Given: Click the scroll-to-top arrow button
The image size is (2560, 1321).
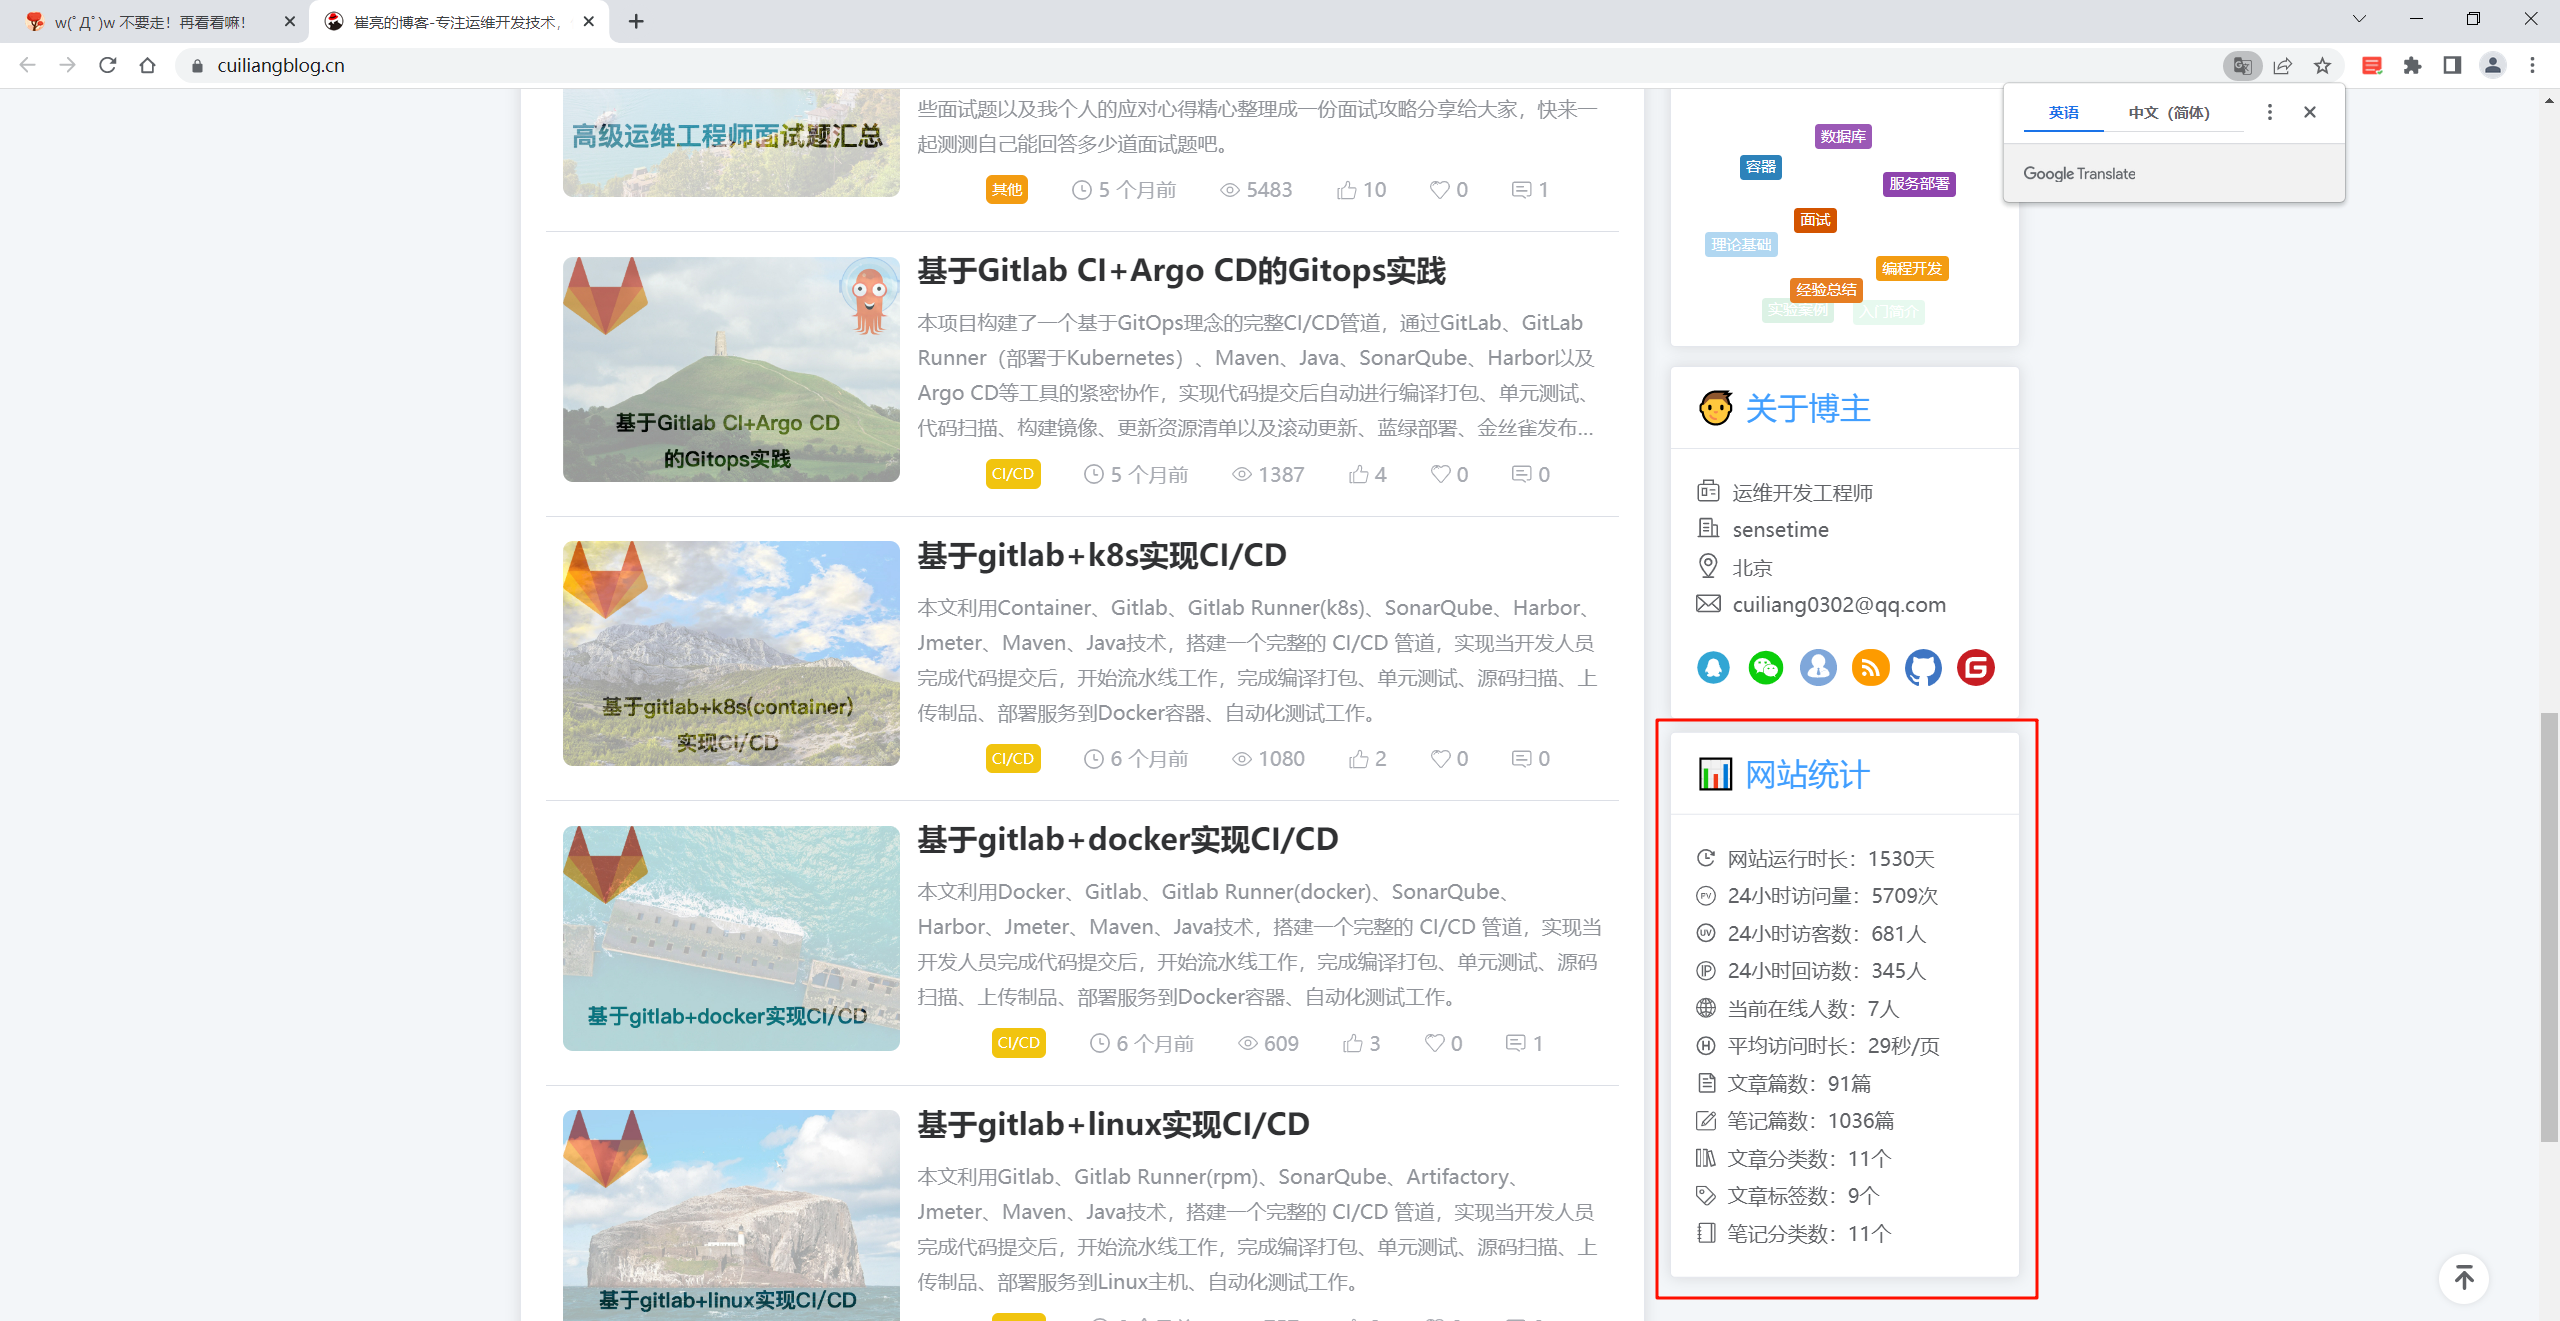Looking at the screenshot, I should tap(2464, 1278).
